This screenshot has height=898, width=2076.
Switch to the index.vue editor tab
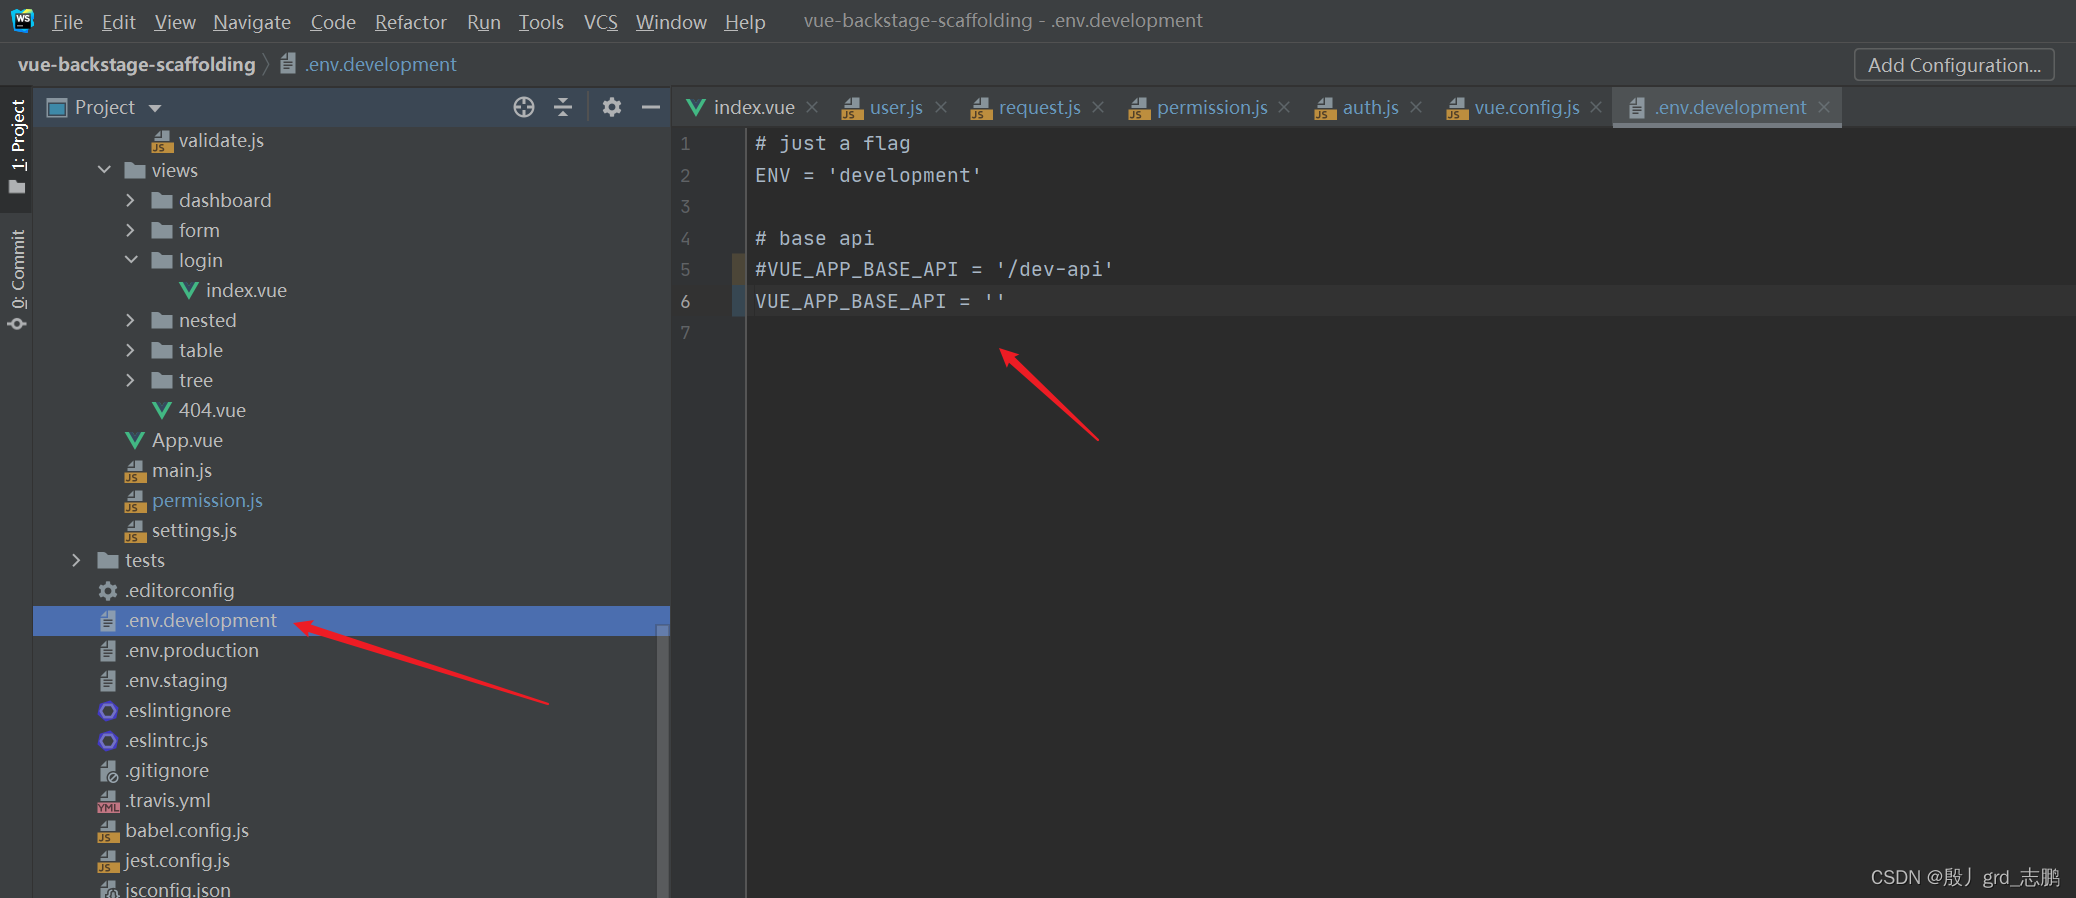pos(753,107)
